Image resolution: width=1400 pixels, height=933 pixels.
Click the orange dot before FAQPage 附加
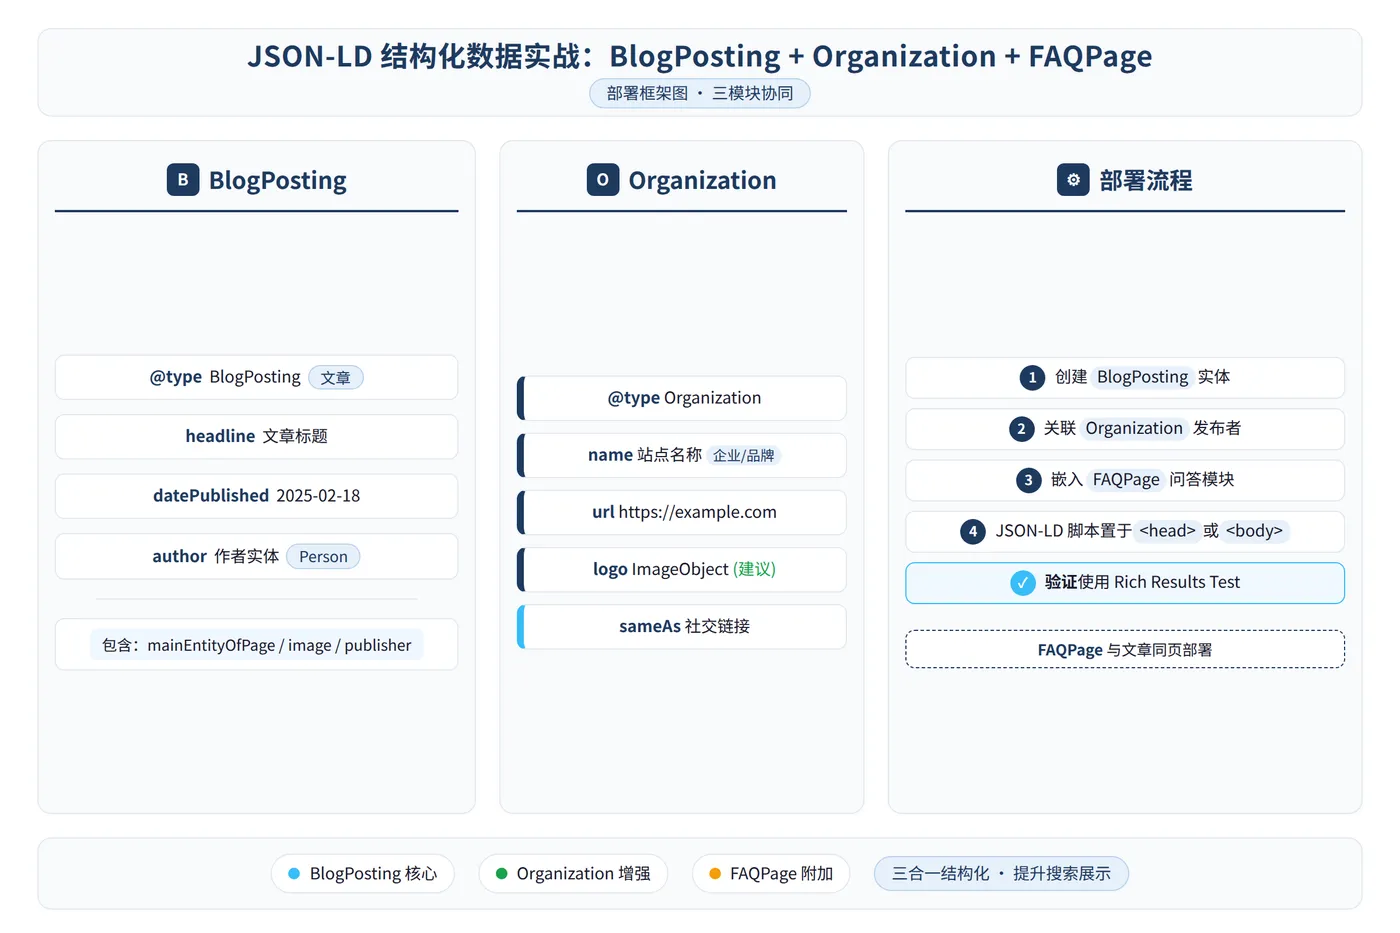(715, 874)
